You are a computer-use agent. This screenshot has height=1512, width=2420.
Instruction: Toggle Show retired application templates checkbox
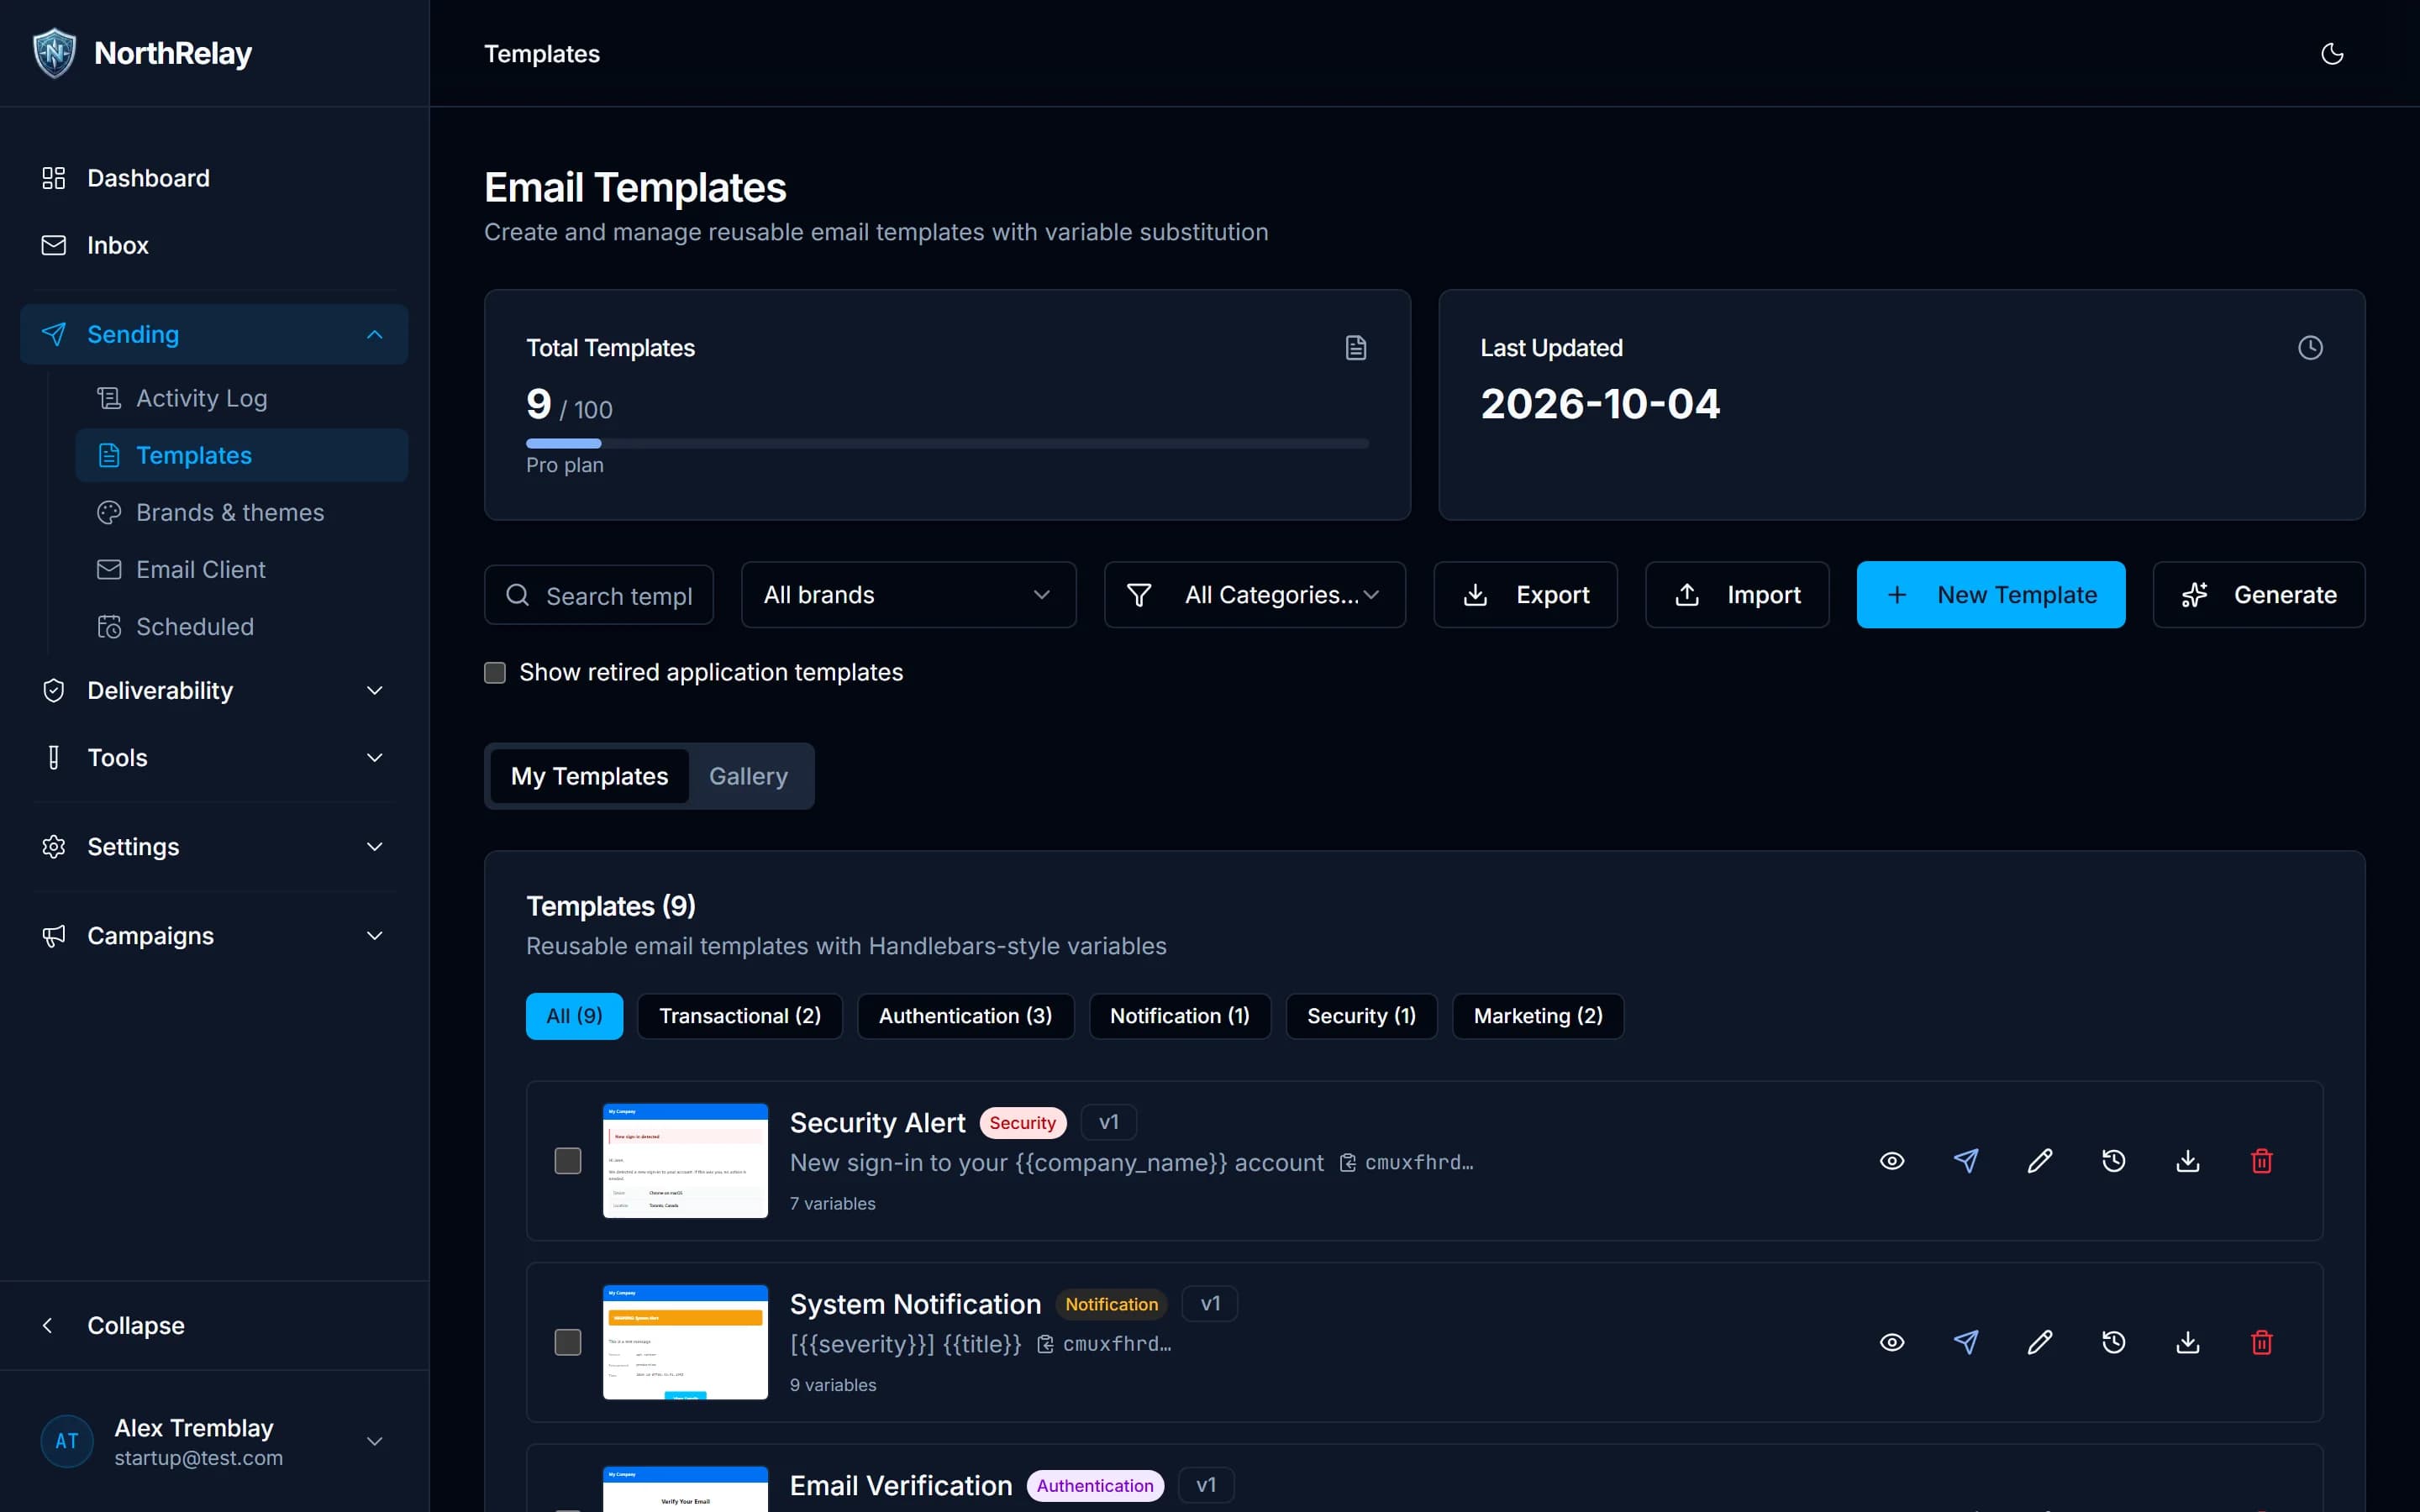point(495,672)
